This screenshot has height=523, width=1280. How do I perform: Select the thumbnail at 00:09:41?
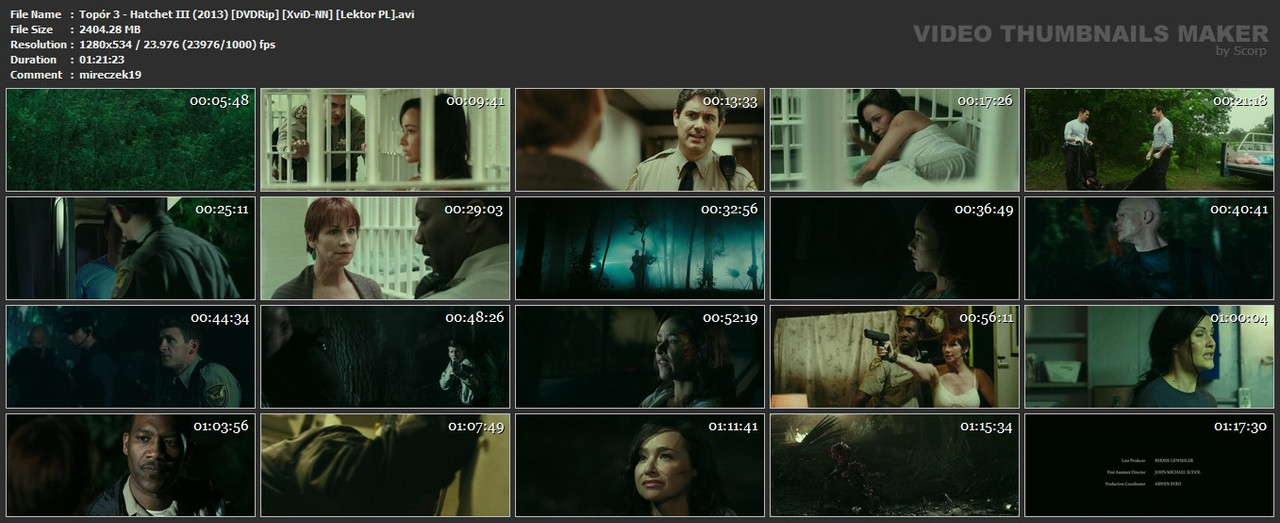coord(385,140)
